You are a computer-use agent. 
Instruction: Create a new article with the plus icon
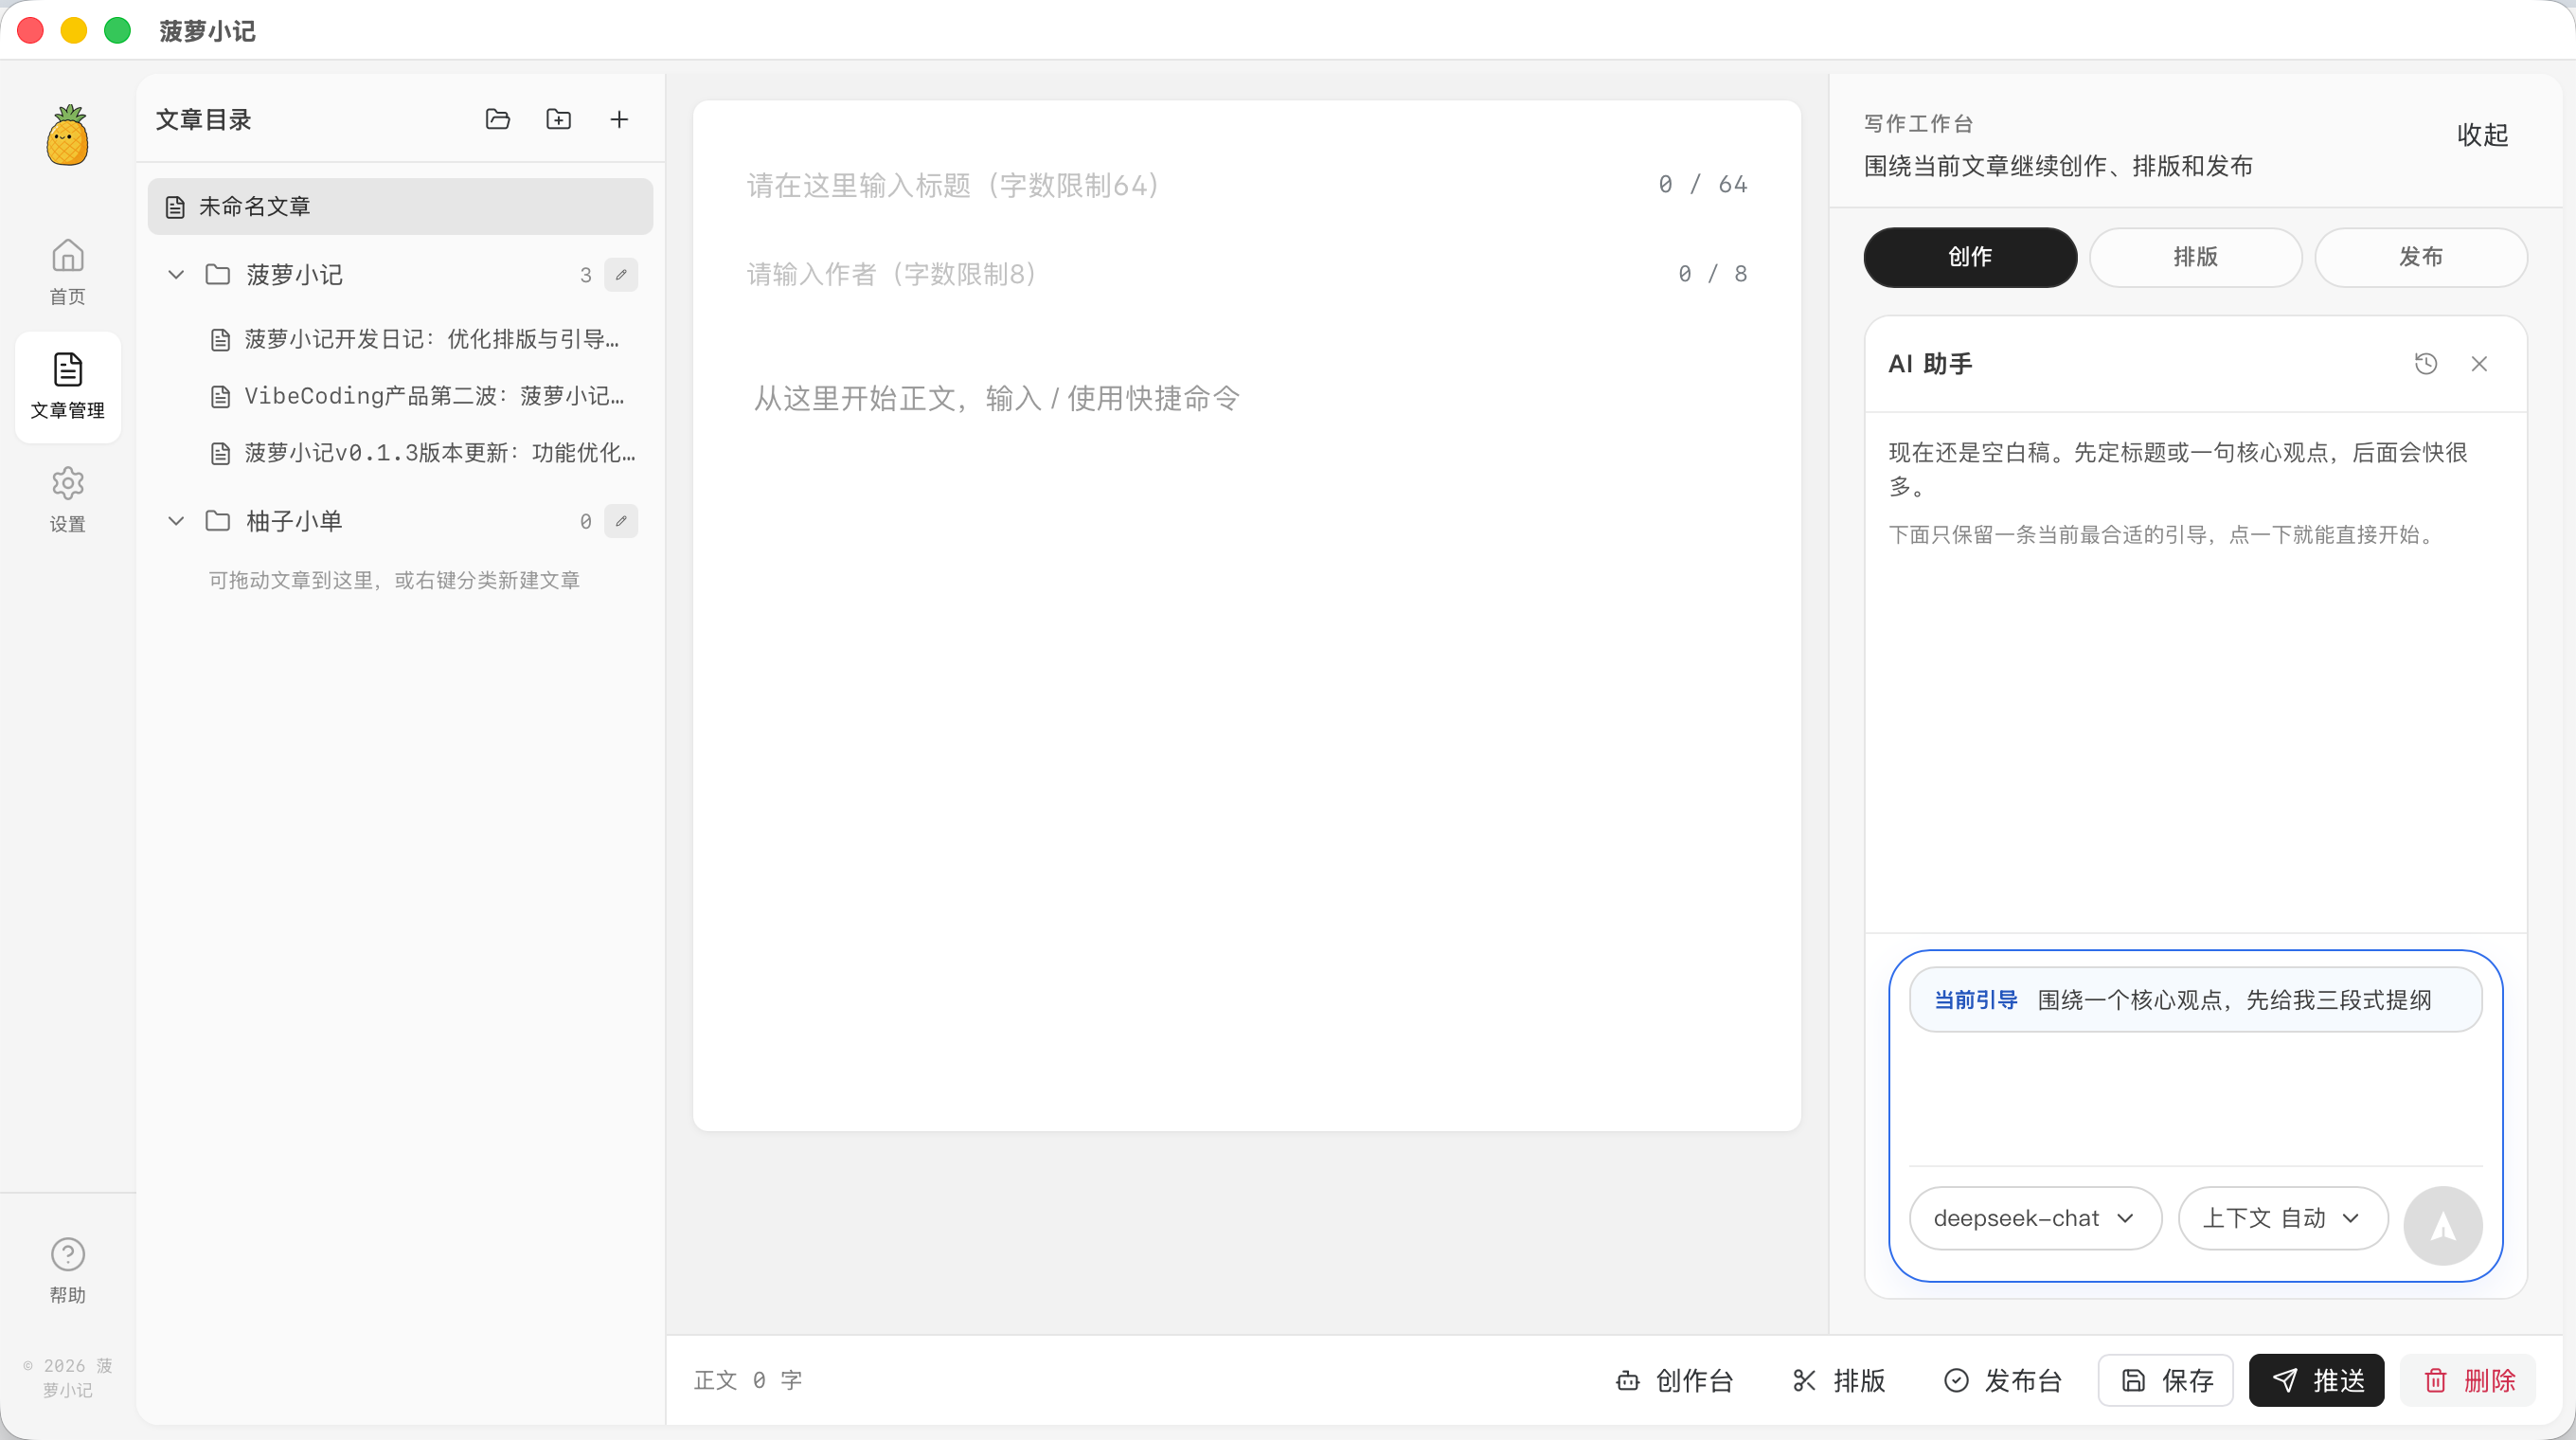click(619, 119)
